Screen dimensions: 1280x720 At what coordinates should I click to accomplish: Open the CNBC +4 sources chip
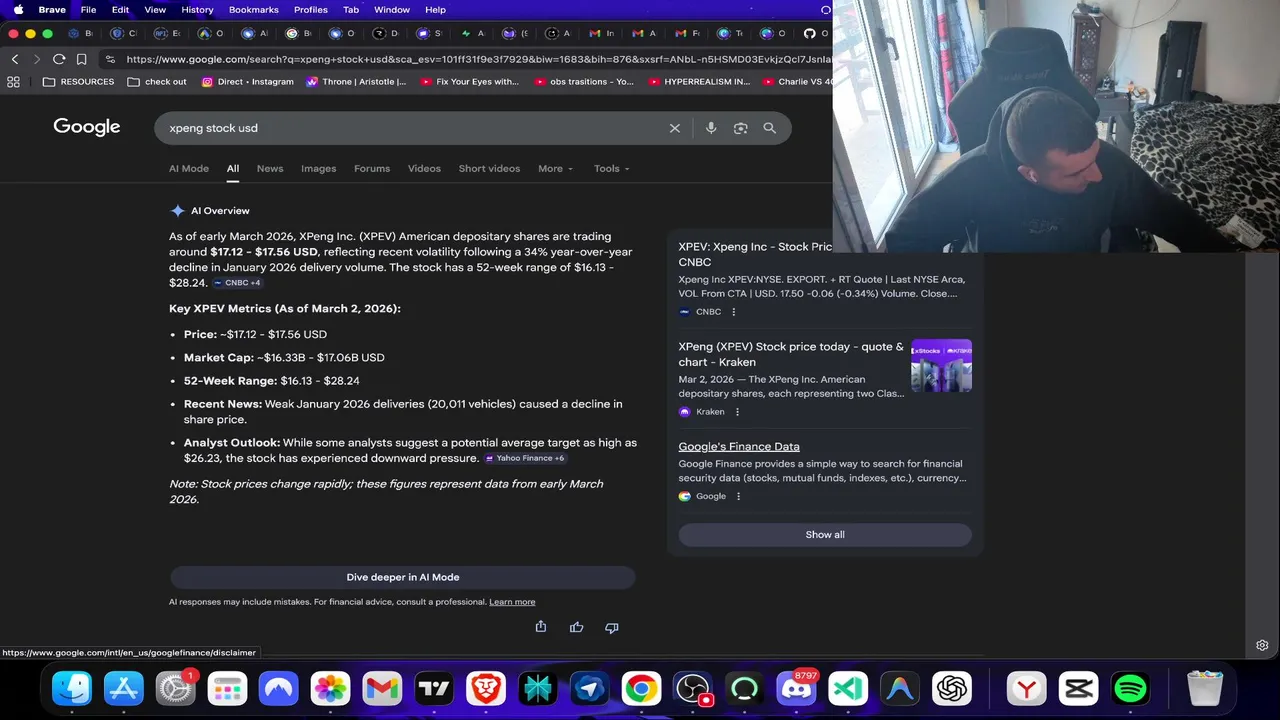pos(237,283)
